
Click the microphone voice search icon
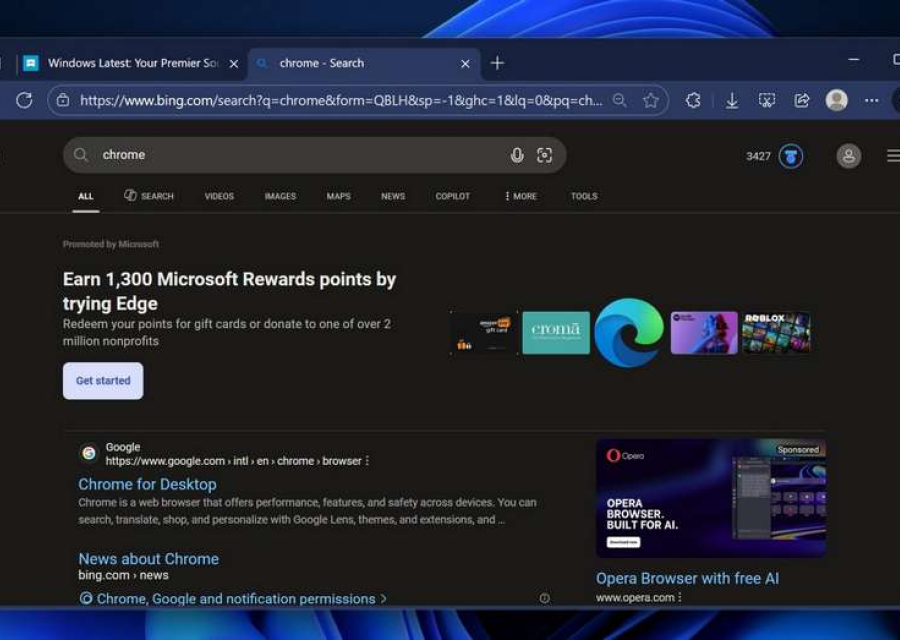pyautogui.click(x=517, y=155)
